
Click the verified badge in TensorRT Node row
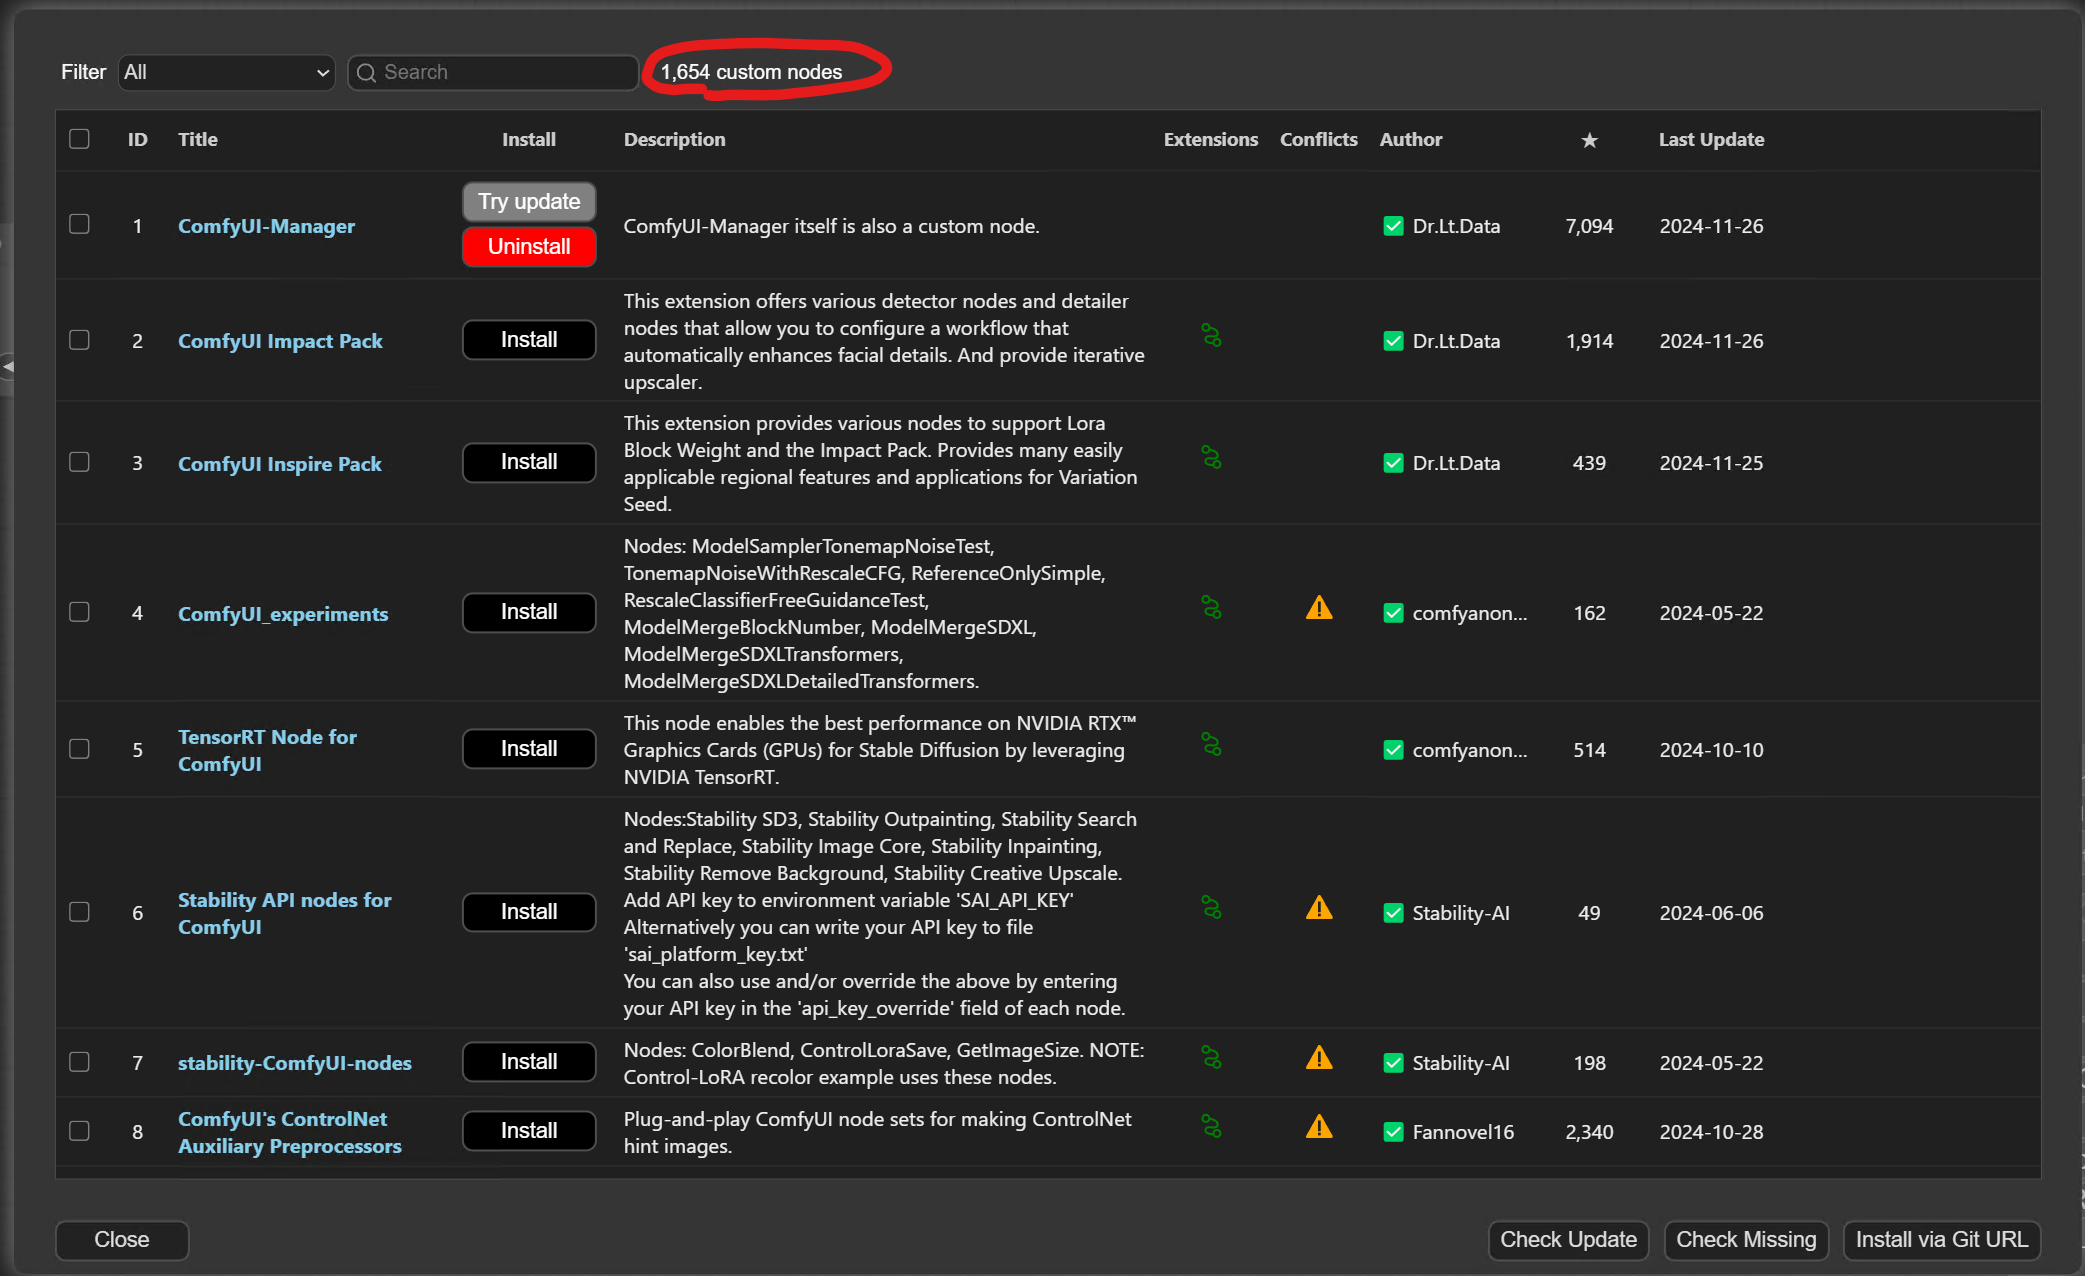(x=1393, y=750)
